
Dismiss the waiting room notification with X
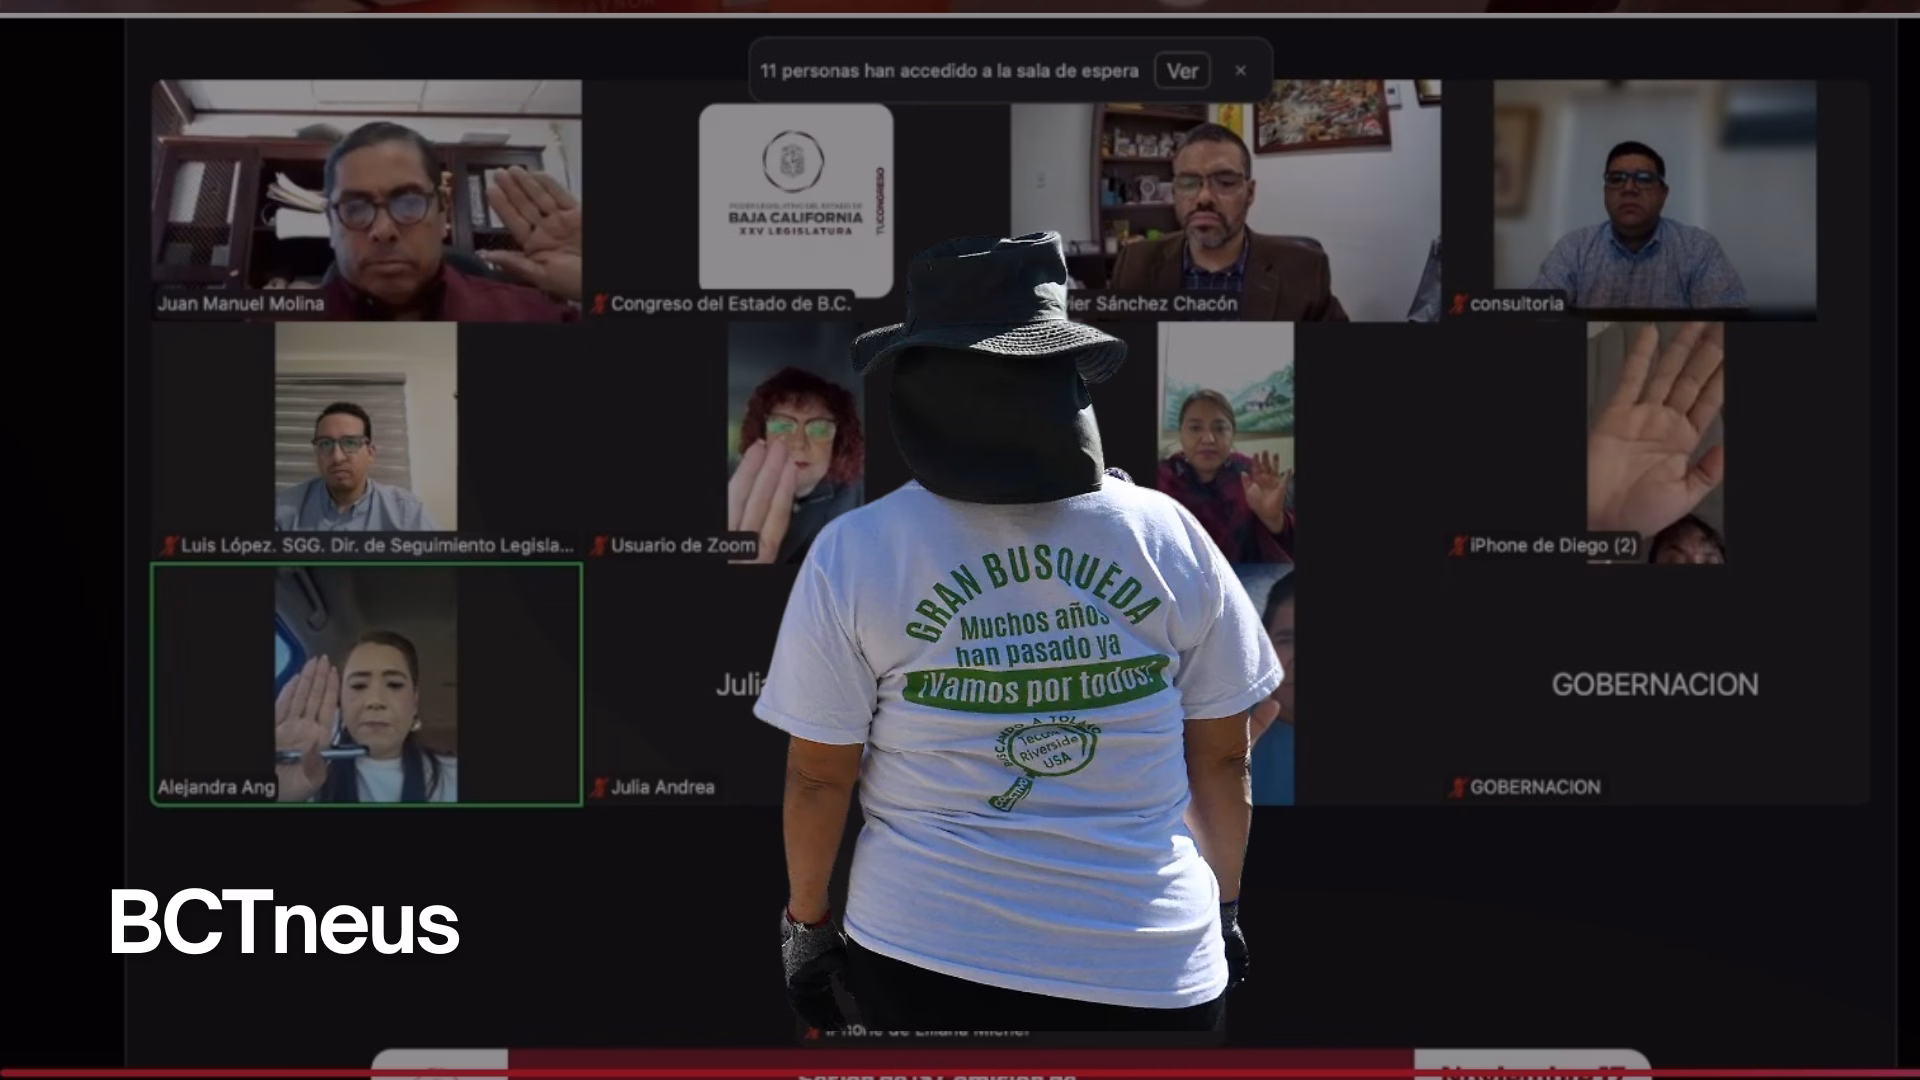(x=1240, y=71)
